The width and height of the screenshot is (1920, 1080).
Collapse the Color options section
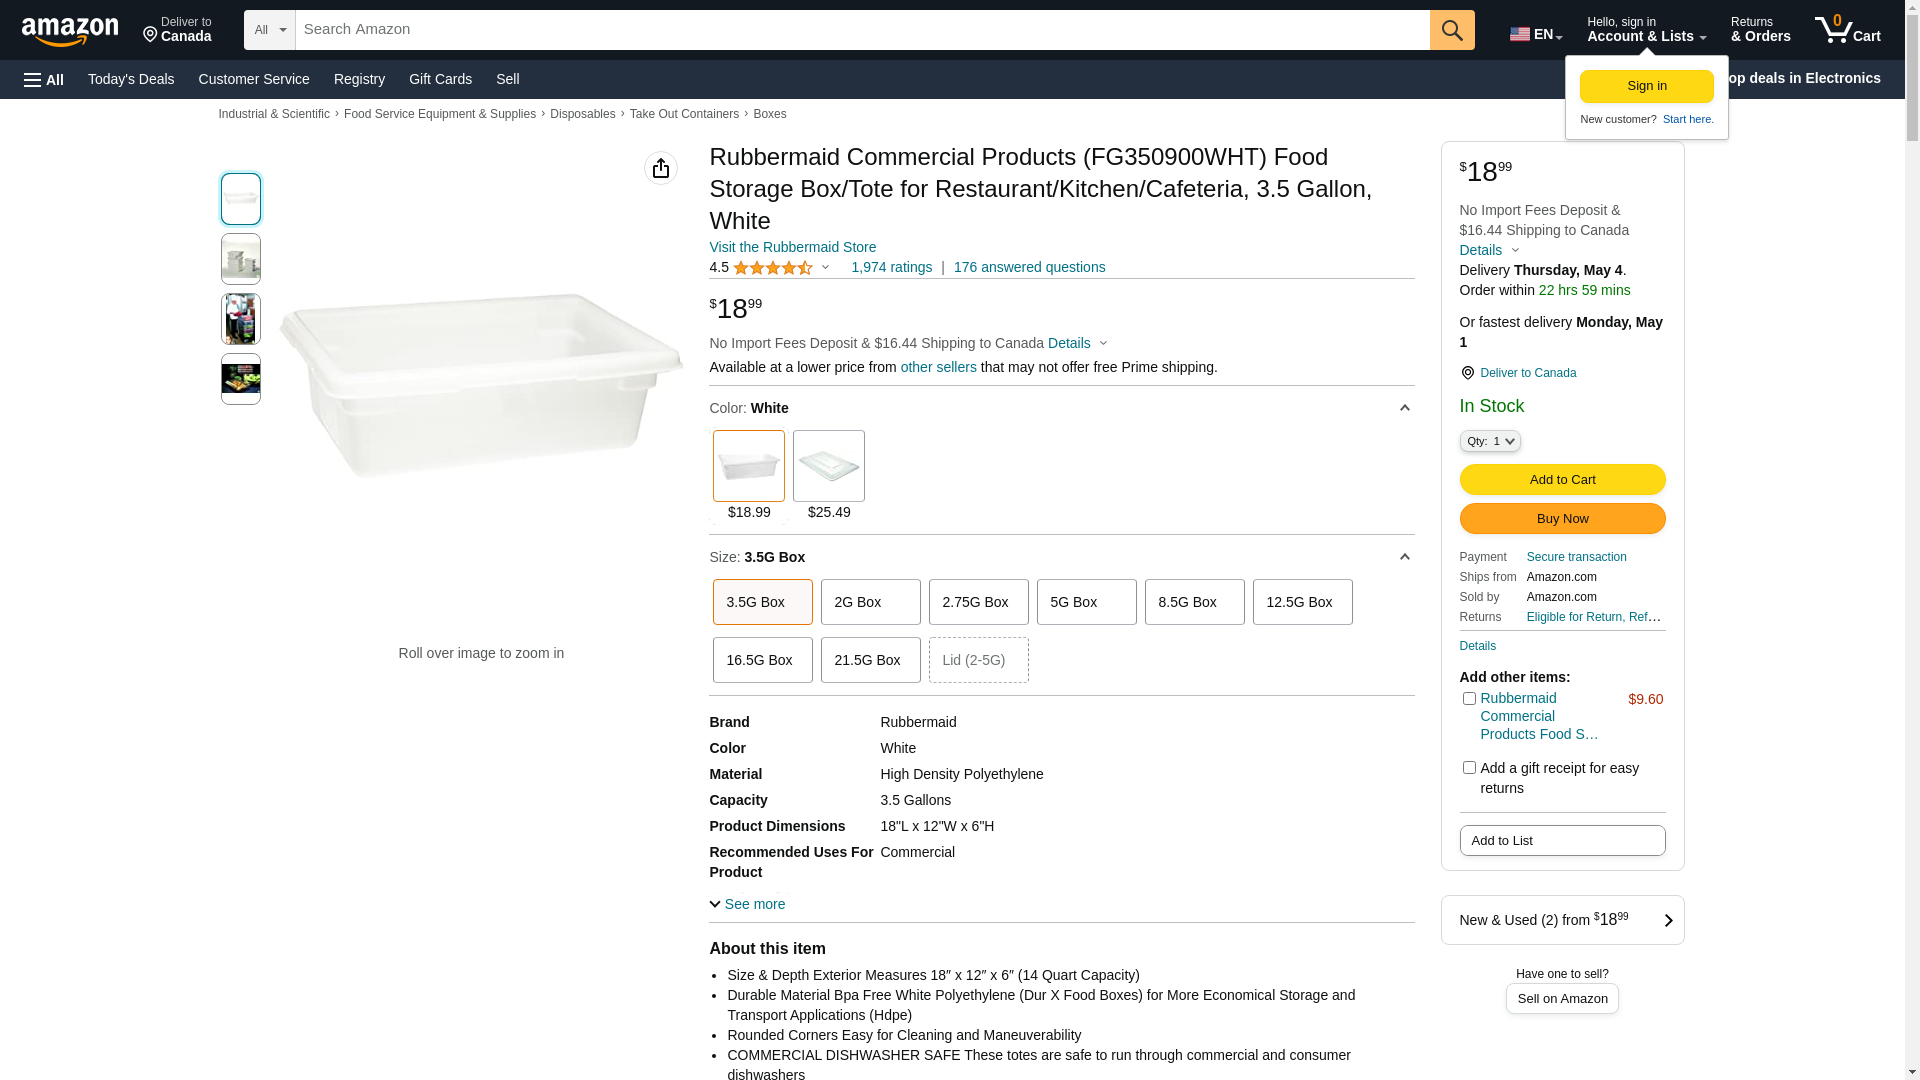tap(1405, 408)
